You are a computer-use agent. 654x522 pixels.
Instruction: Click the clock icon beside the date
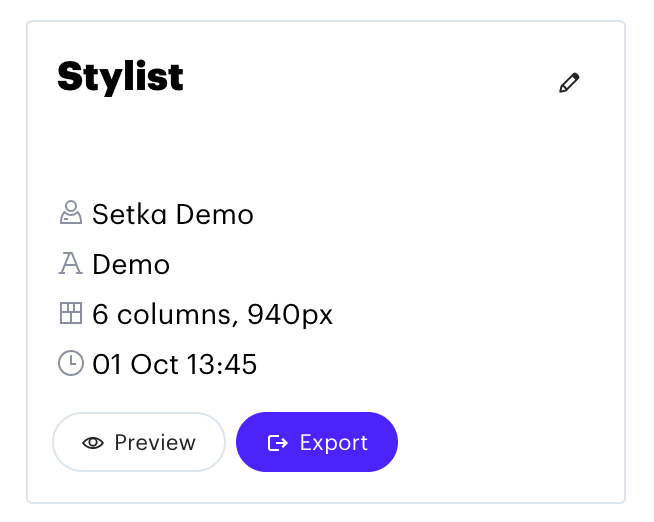[x=70, y=363]
